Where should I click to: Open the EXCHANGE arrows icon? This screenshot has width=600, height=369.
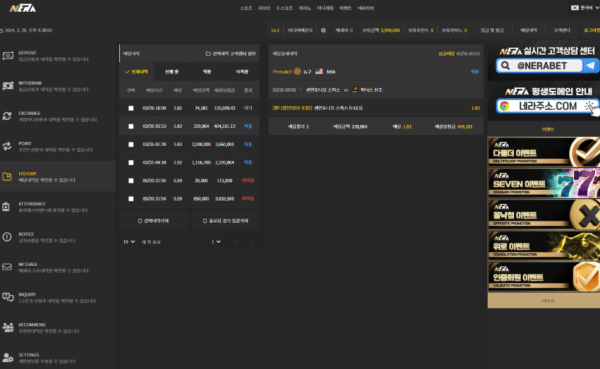click(x=7, y=116)
